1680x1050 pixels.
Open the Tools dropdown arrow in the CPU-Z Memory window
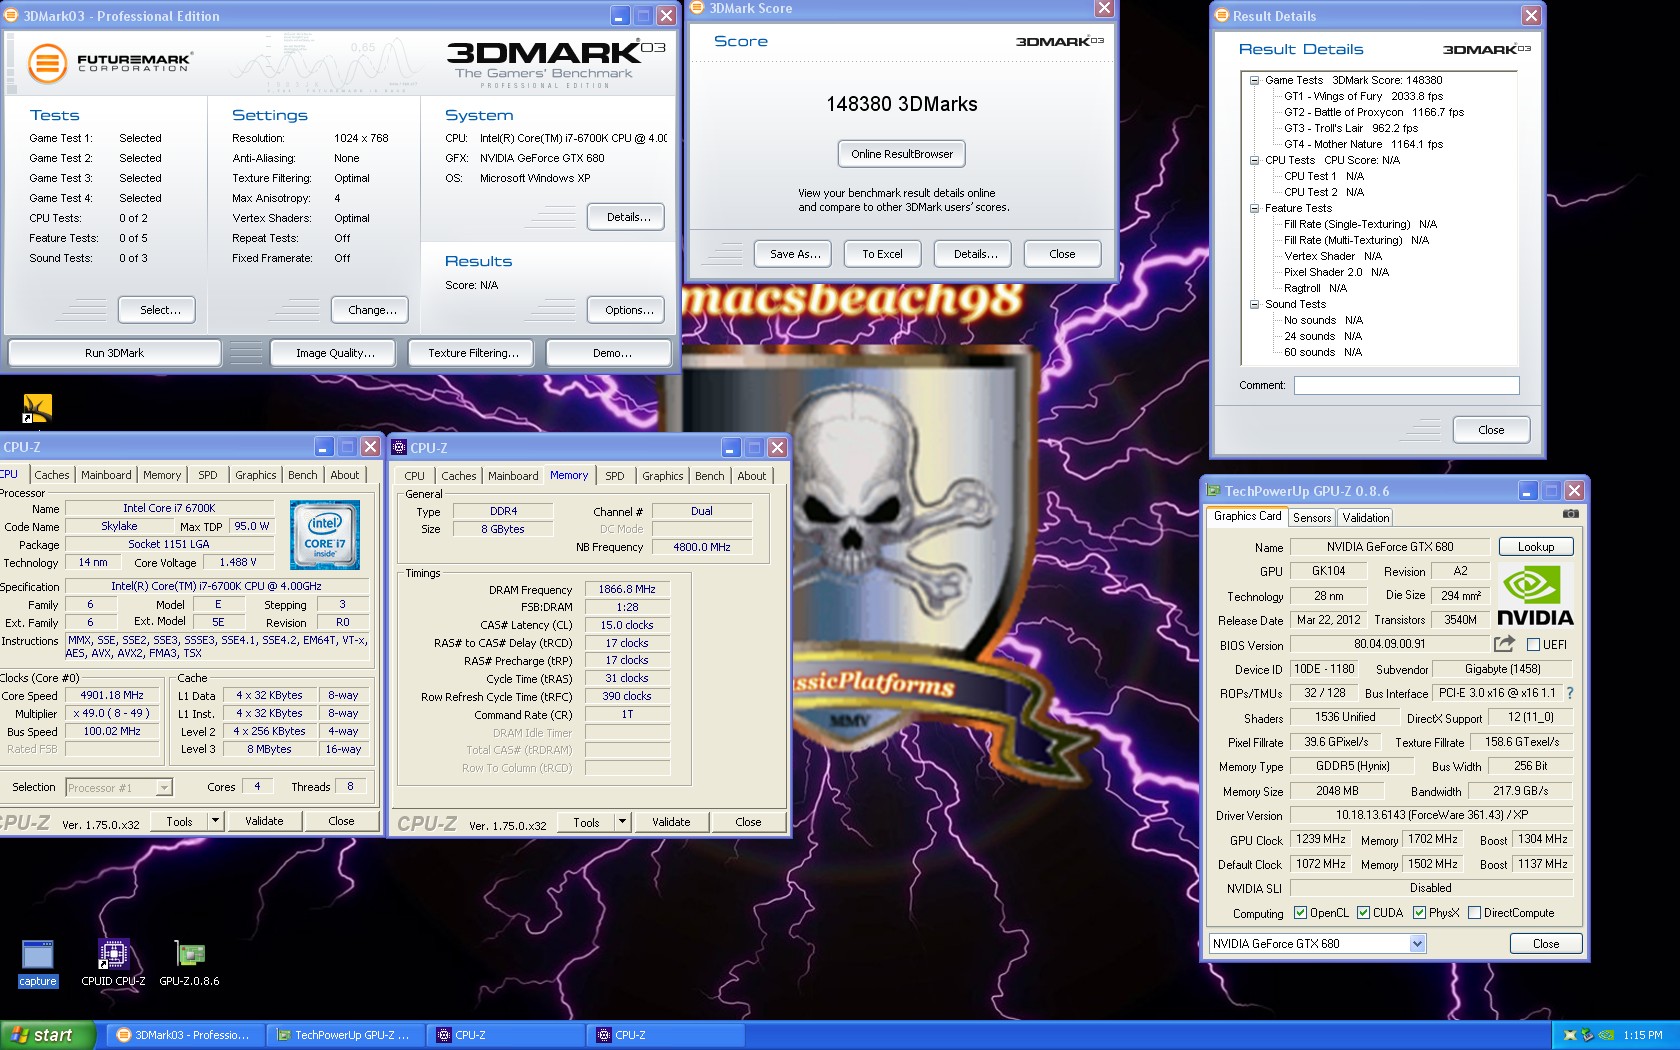pos(622,822)
